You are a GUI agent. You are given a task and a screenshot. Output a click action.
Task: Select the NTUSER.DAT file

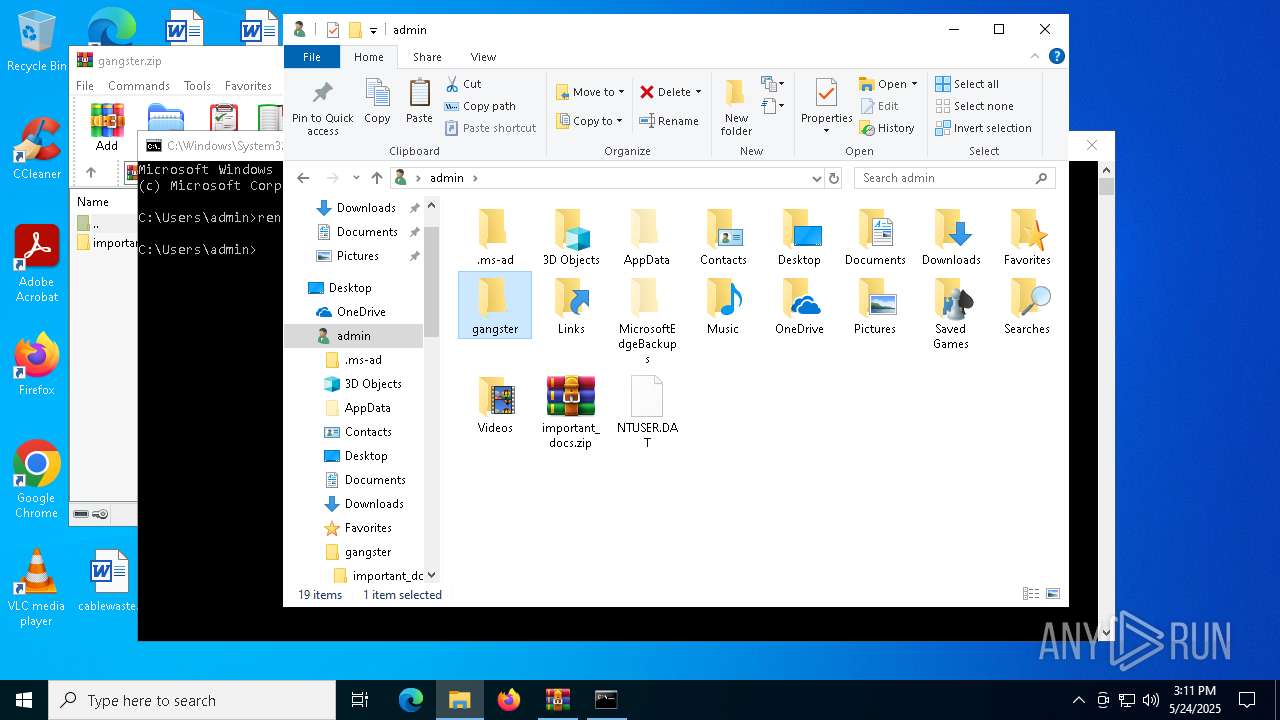tap(647, 411)
